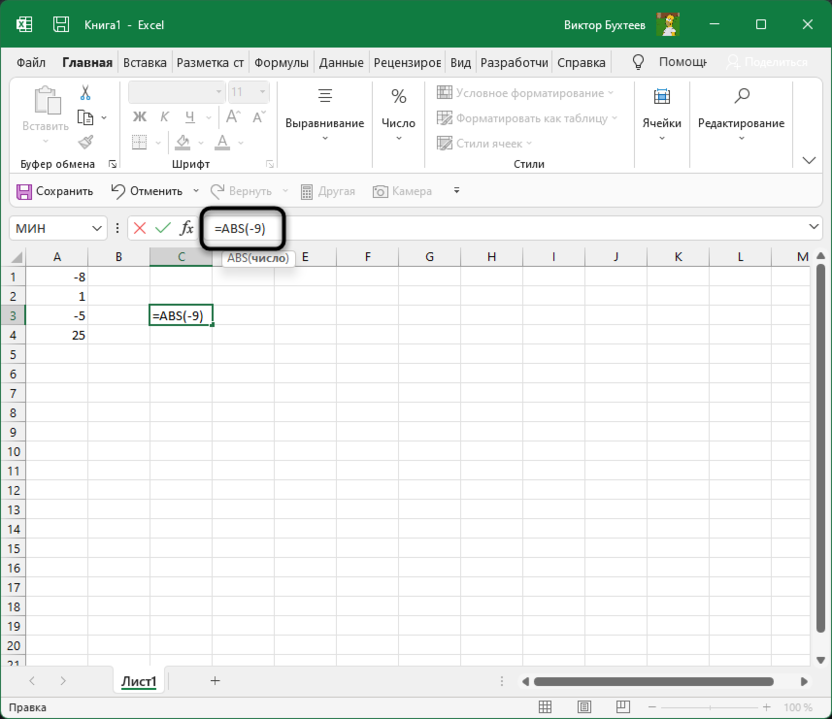Add a new sheet with plus icon

tap(215, 681)
